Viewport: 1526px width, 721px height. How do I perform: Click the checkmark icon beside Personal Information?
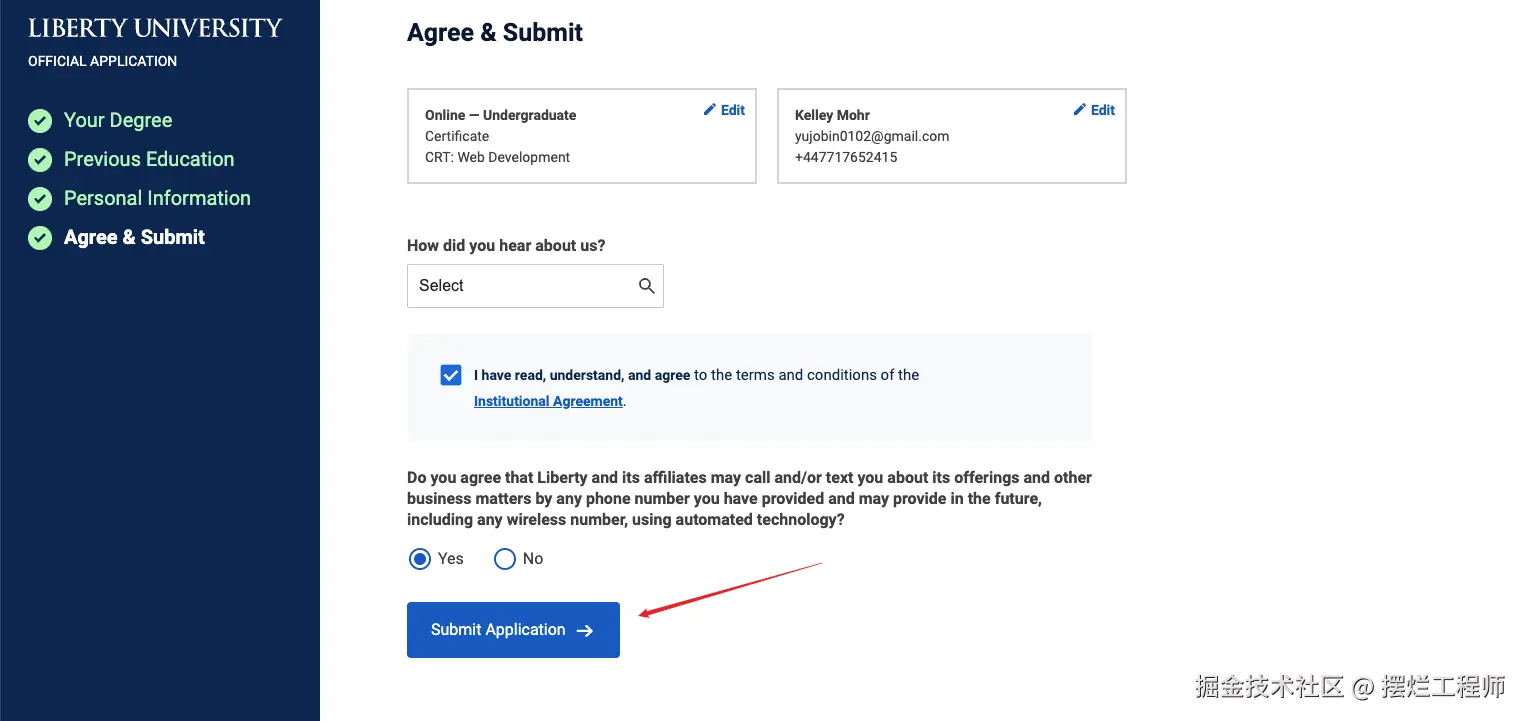40,199
